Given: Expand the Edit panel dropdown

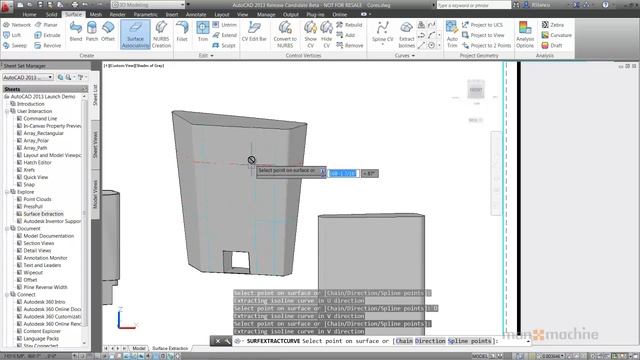Looking at the screenshot, I should point(206,56).
